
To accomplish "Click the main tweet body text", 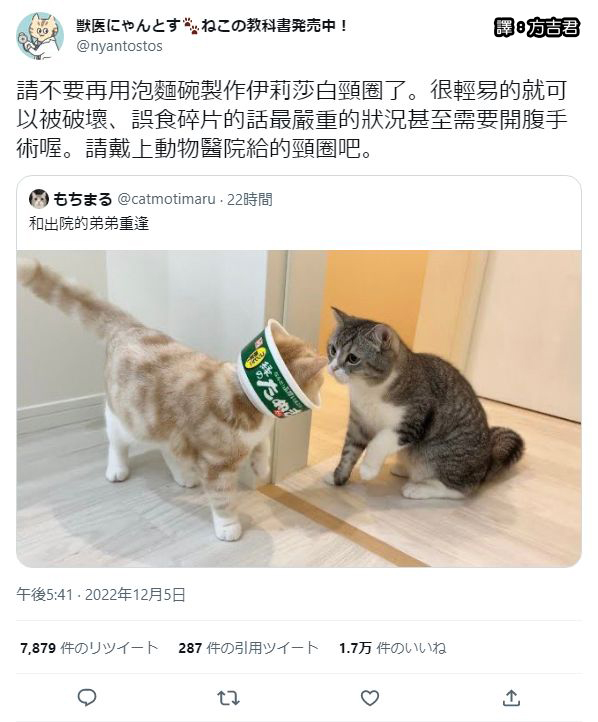I will pos(291,120).
